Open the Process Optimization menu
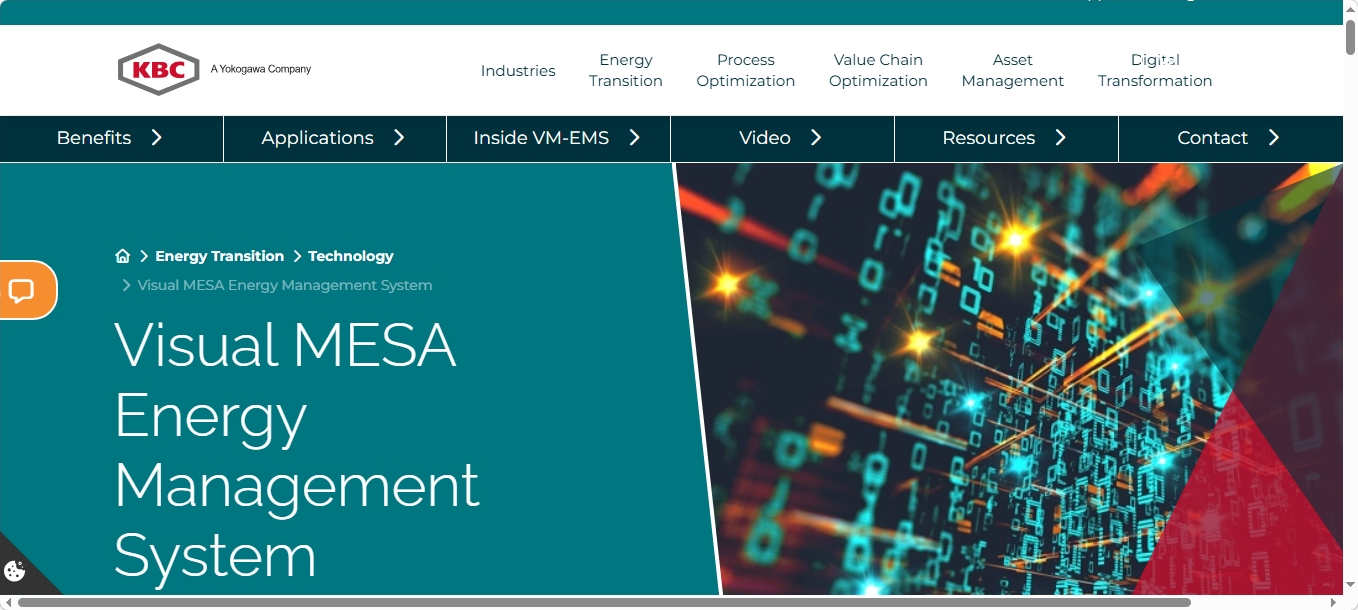Screen dimensions: 1358x610 coord(746,70)
